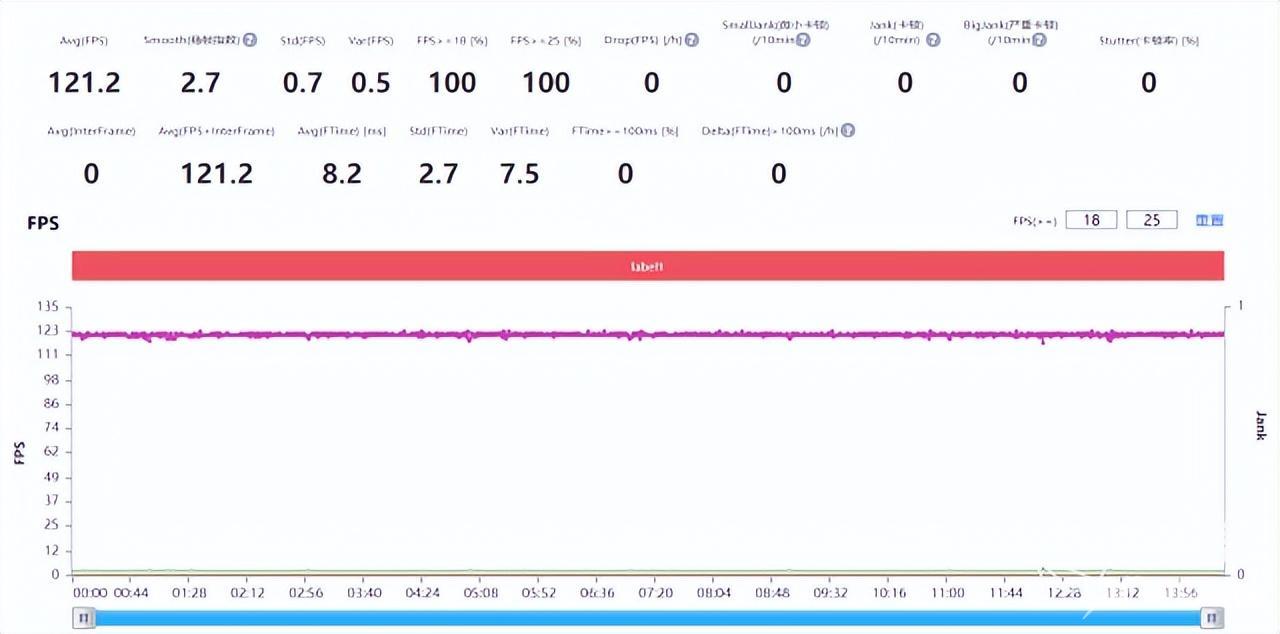Click the right handle of the time range slider
This screenshot has height=634, width=1280.
pos(1212,619)
